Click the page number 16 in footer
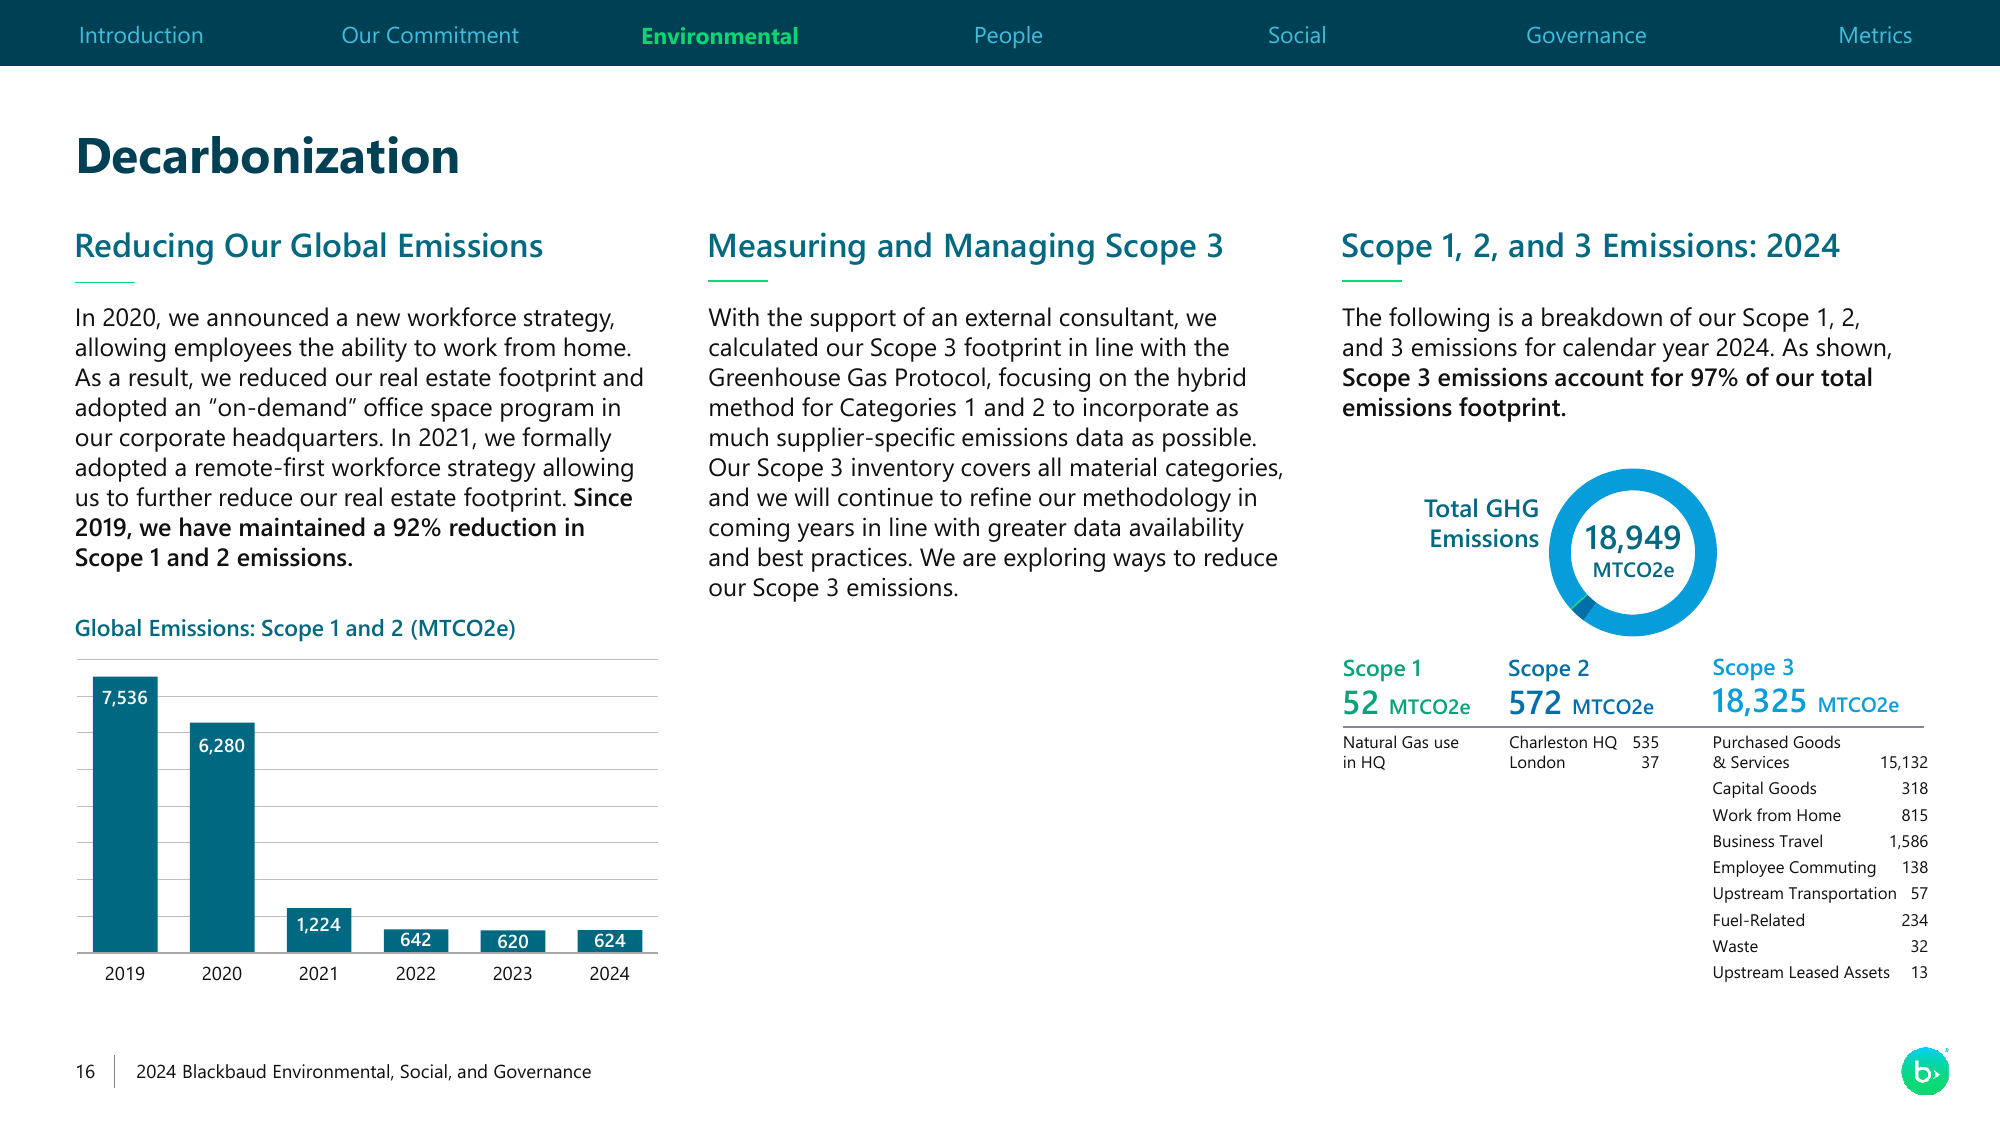 coord(85,1071)
